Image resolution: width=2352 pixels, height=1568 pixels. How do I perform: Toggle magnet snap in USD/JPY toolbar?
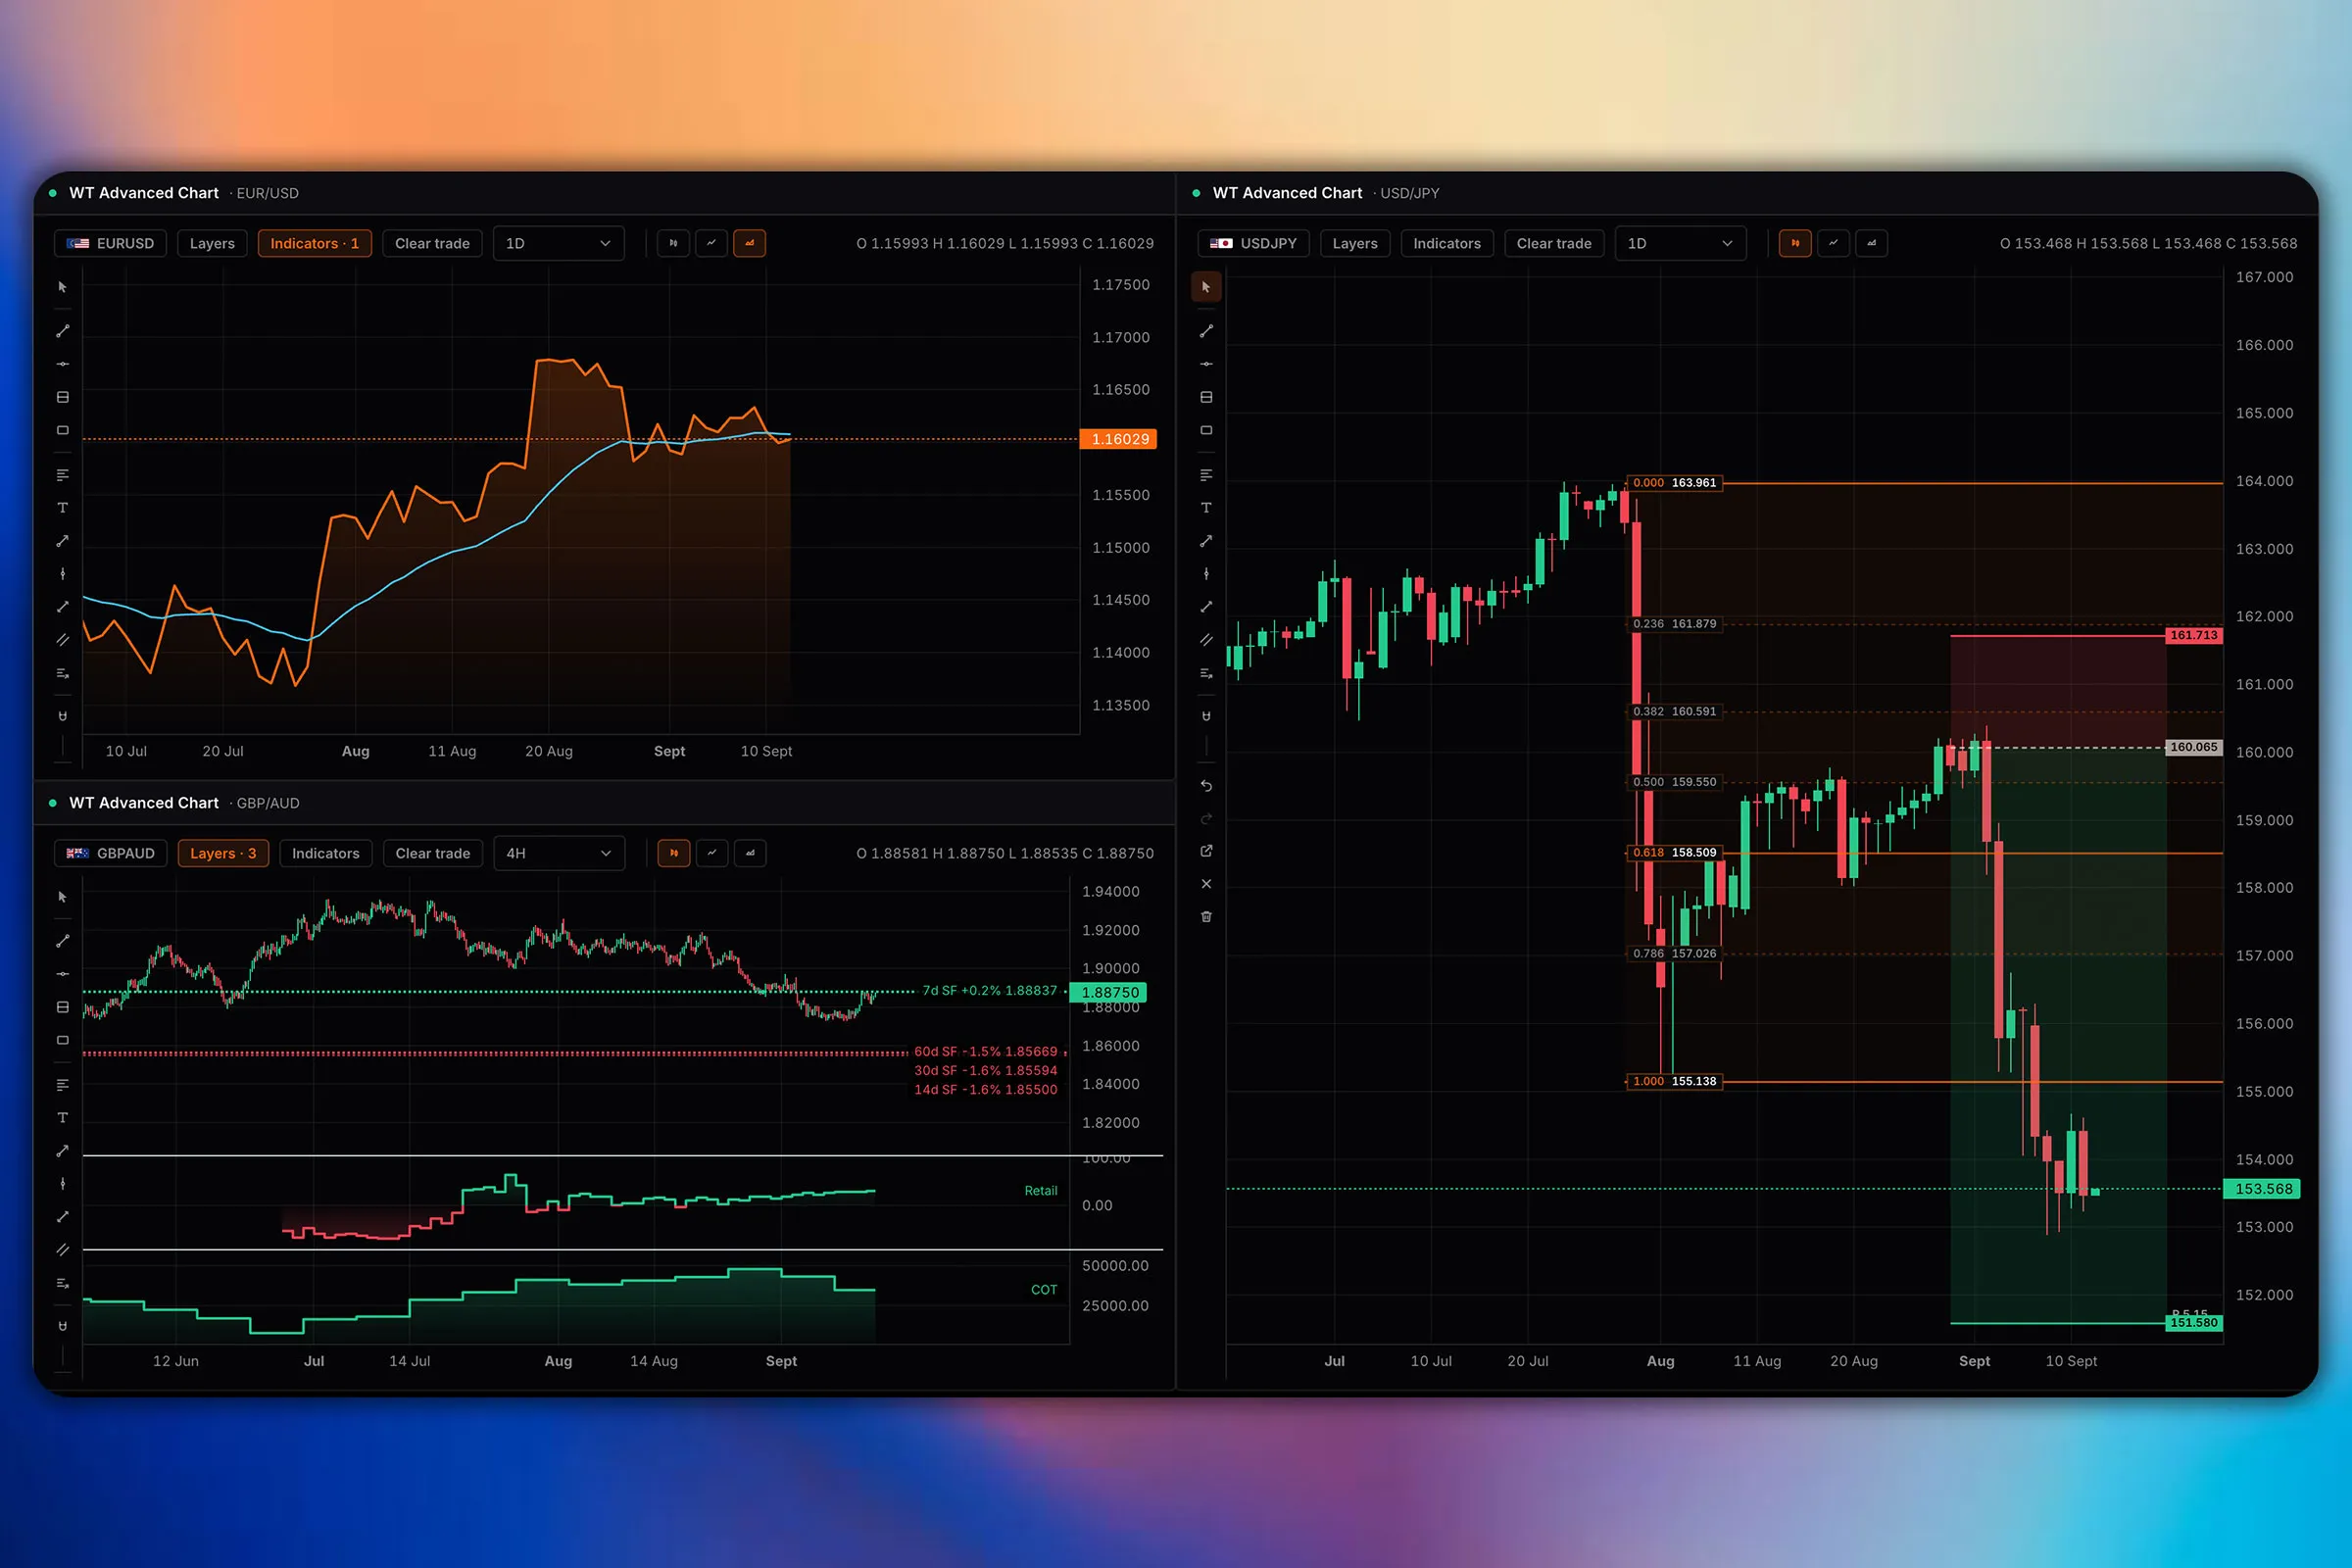pos(1206,716)
